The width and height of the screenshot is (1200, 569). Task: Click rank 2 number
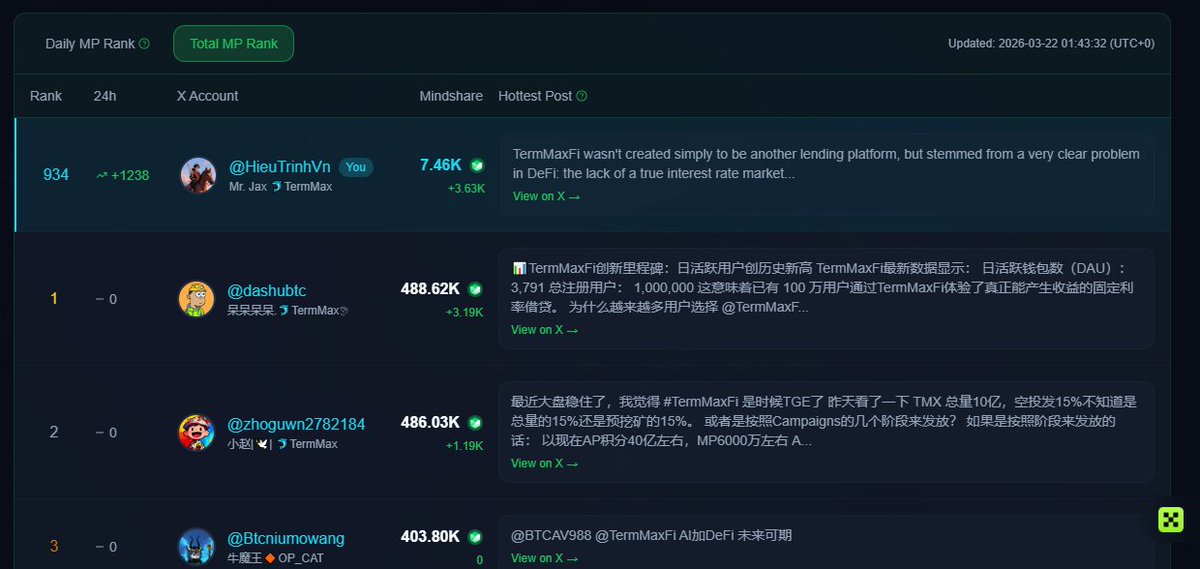54,432
